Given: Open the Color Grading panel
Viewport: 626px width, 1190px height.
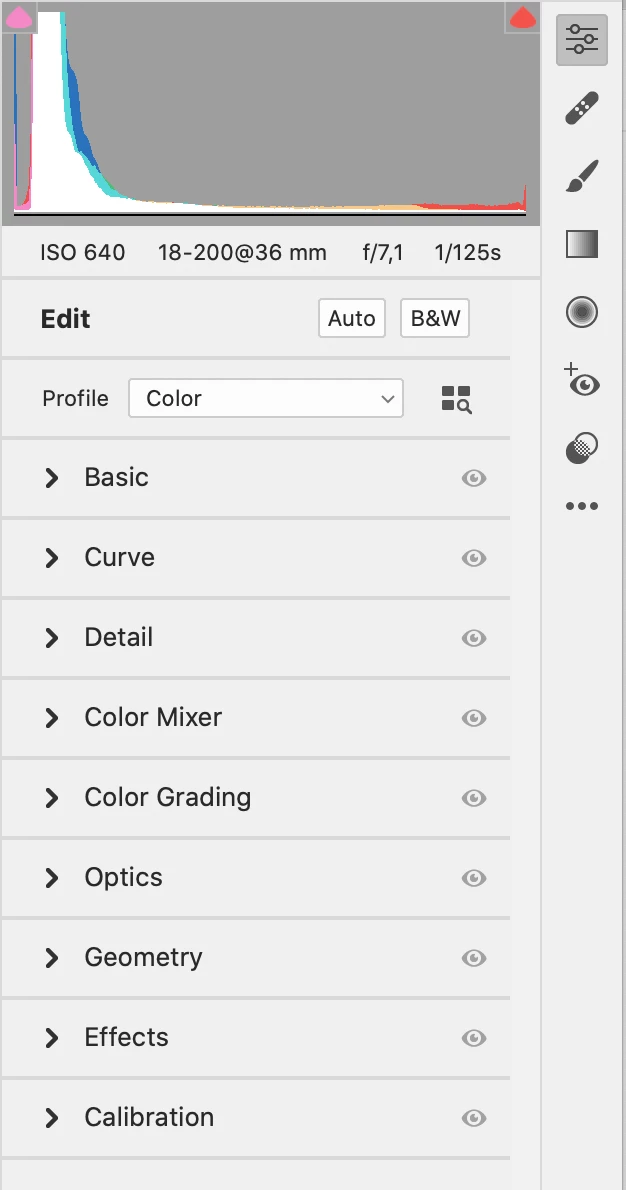Looking at the screenshot, I should coord(167,798).
